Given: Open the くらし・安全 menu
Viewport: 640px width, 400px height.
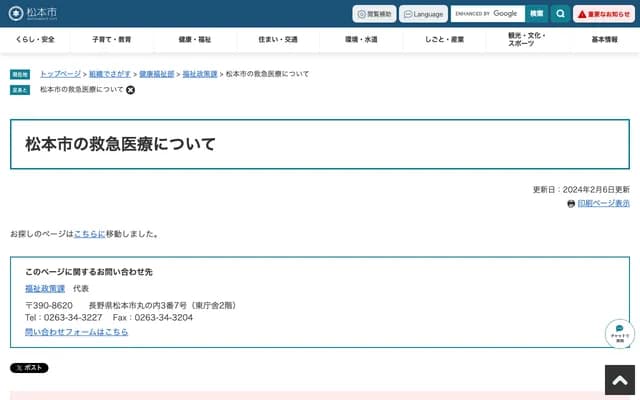Looking at the screenshot, I should [x=35, y=40].
